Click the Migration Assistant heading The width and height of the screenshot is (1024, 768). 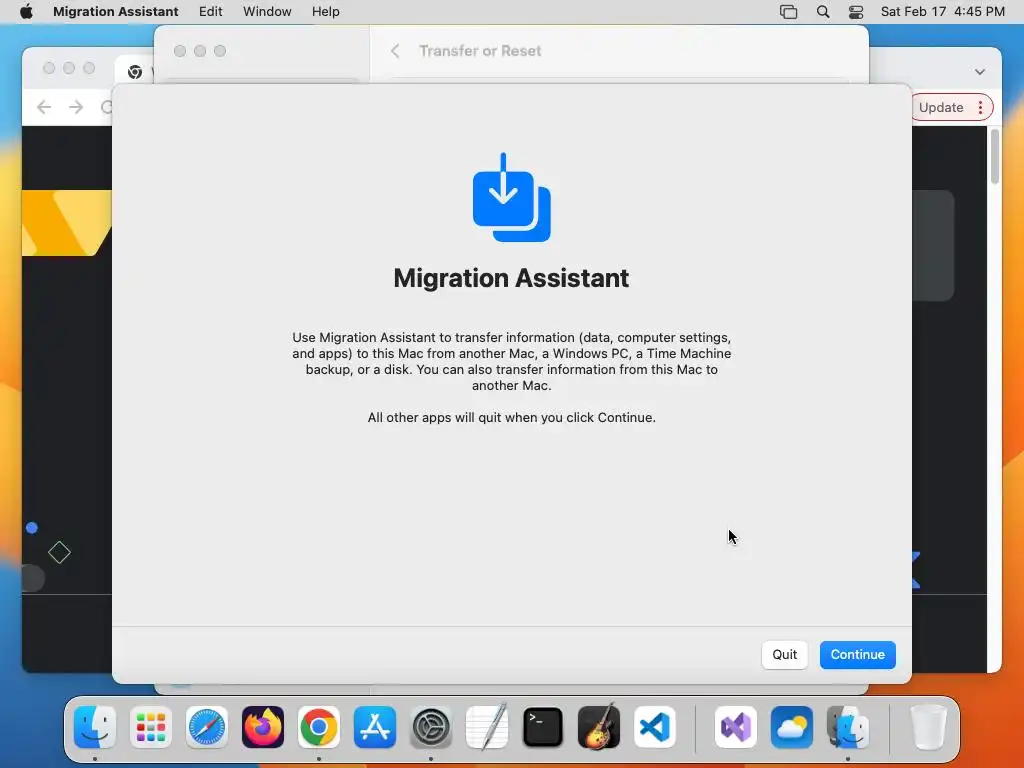511,278
